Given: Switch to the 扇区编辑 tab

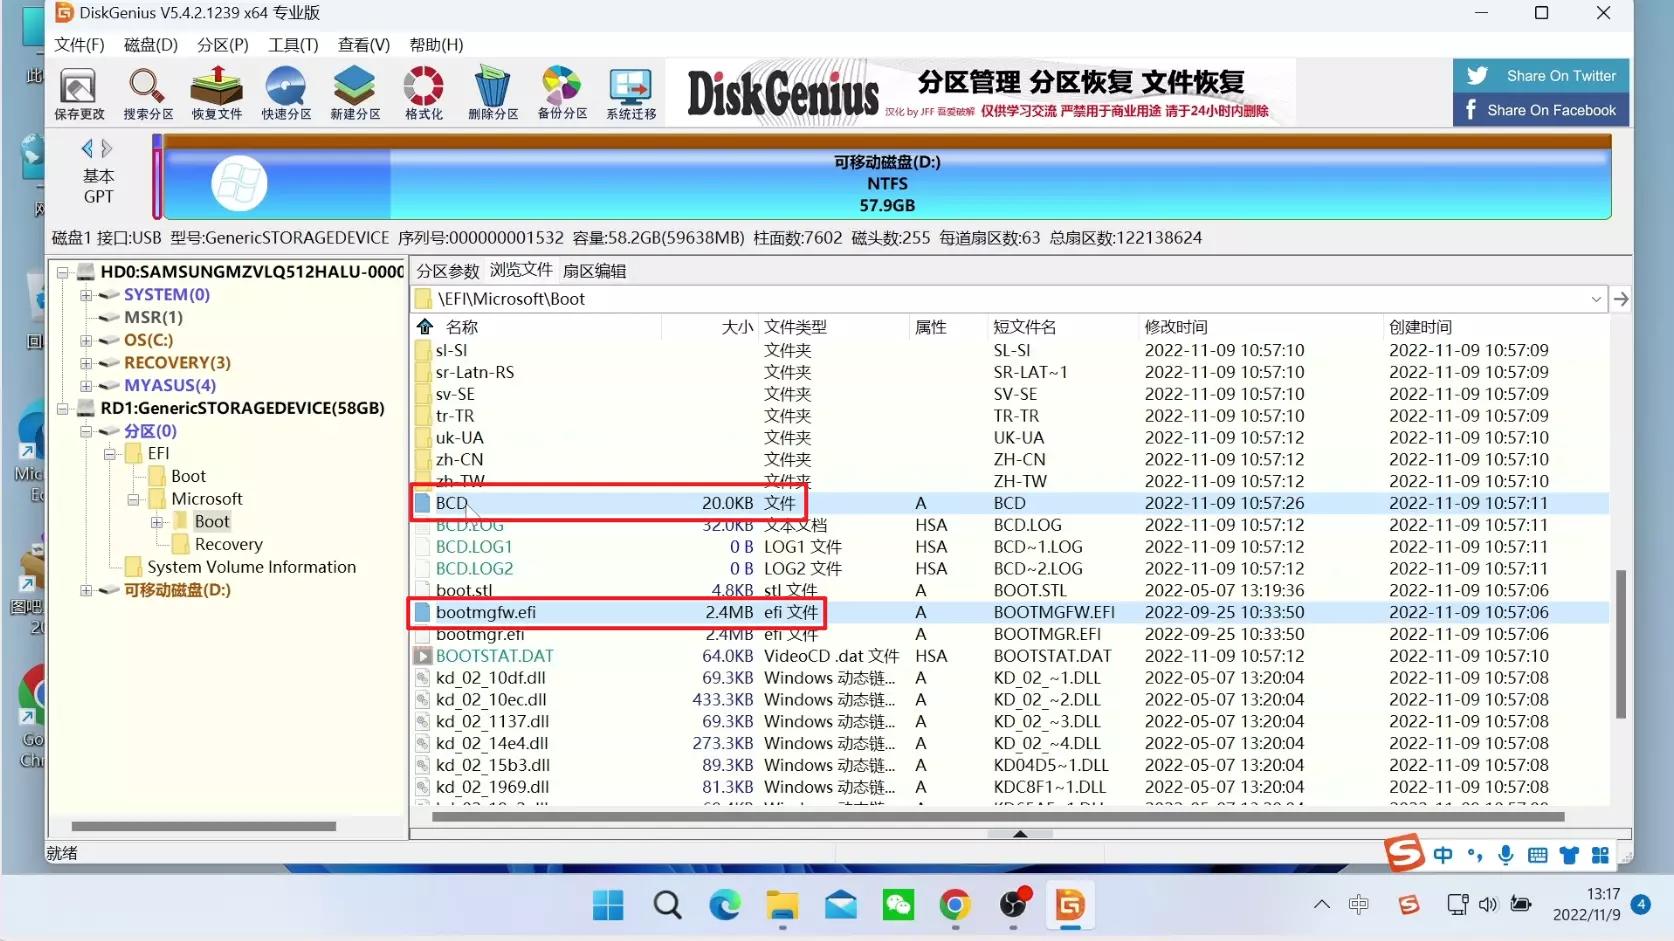Looking at the screenshot, I should [594, 270].
